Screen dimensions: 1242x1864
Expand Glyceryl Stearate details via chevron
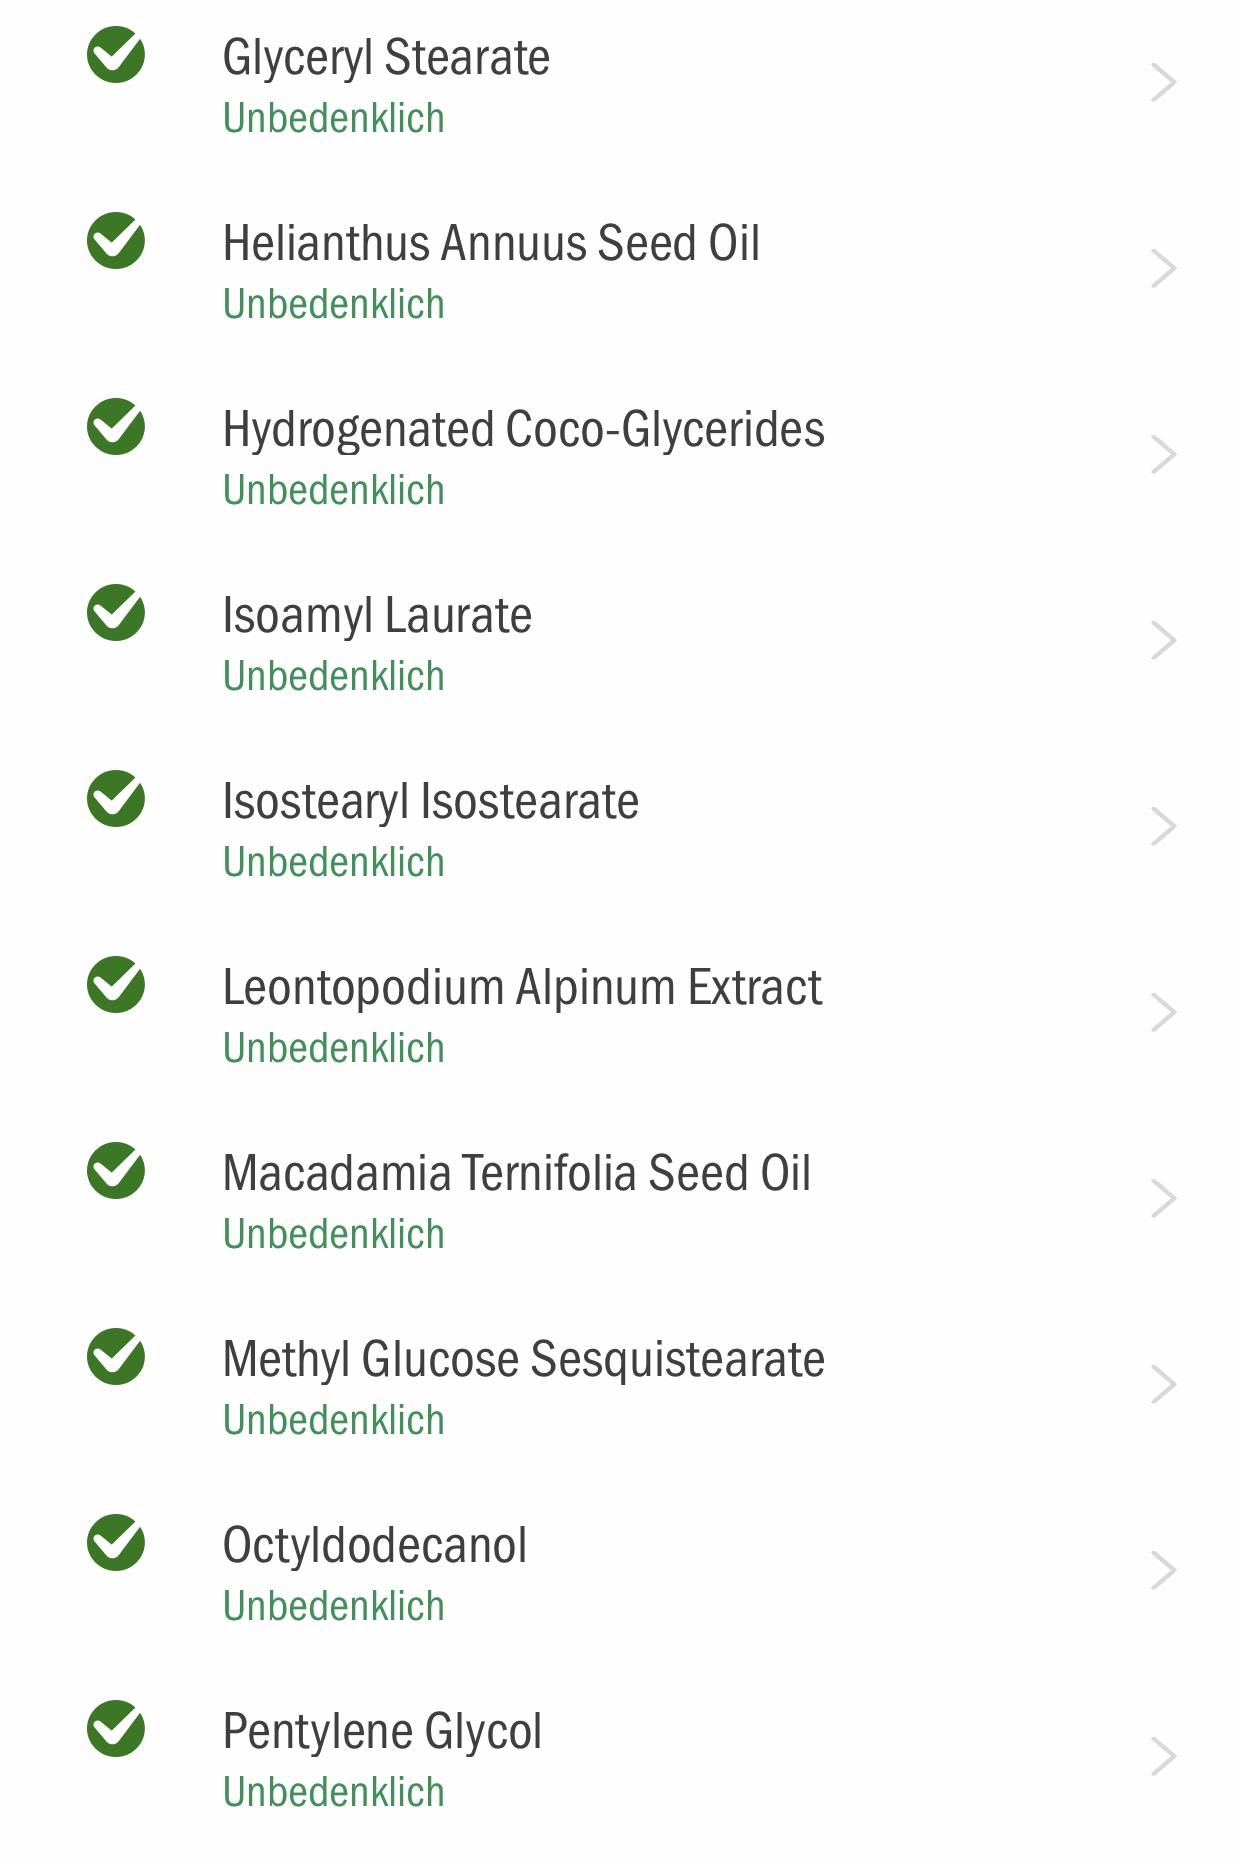point(1163,83)
